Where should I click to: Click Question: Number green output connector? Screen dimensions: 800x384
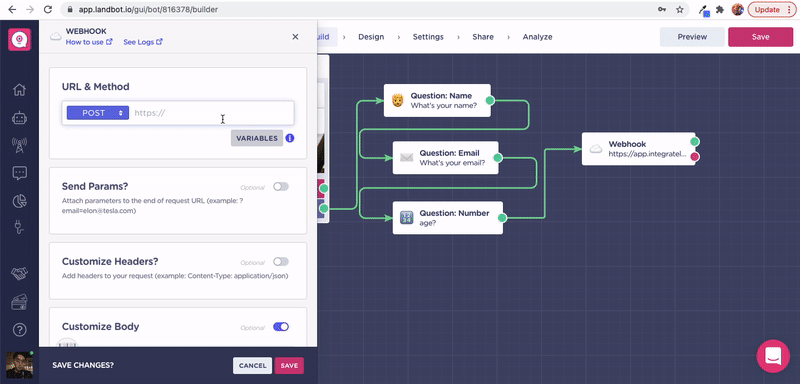pos(502,218)
